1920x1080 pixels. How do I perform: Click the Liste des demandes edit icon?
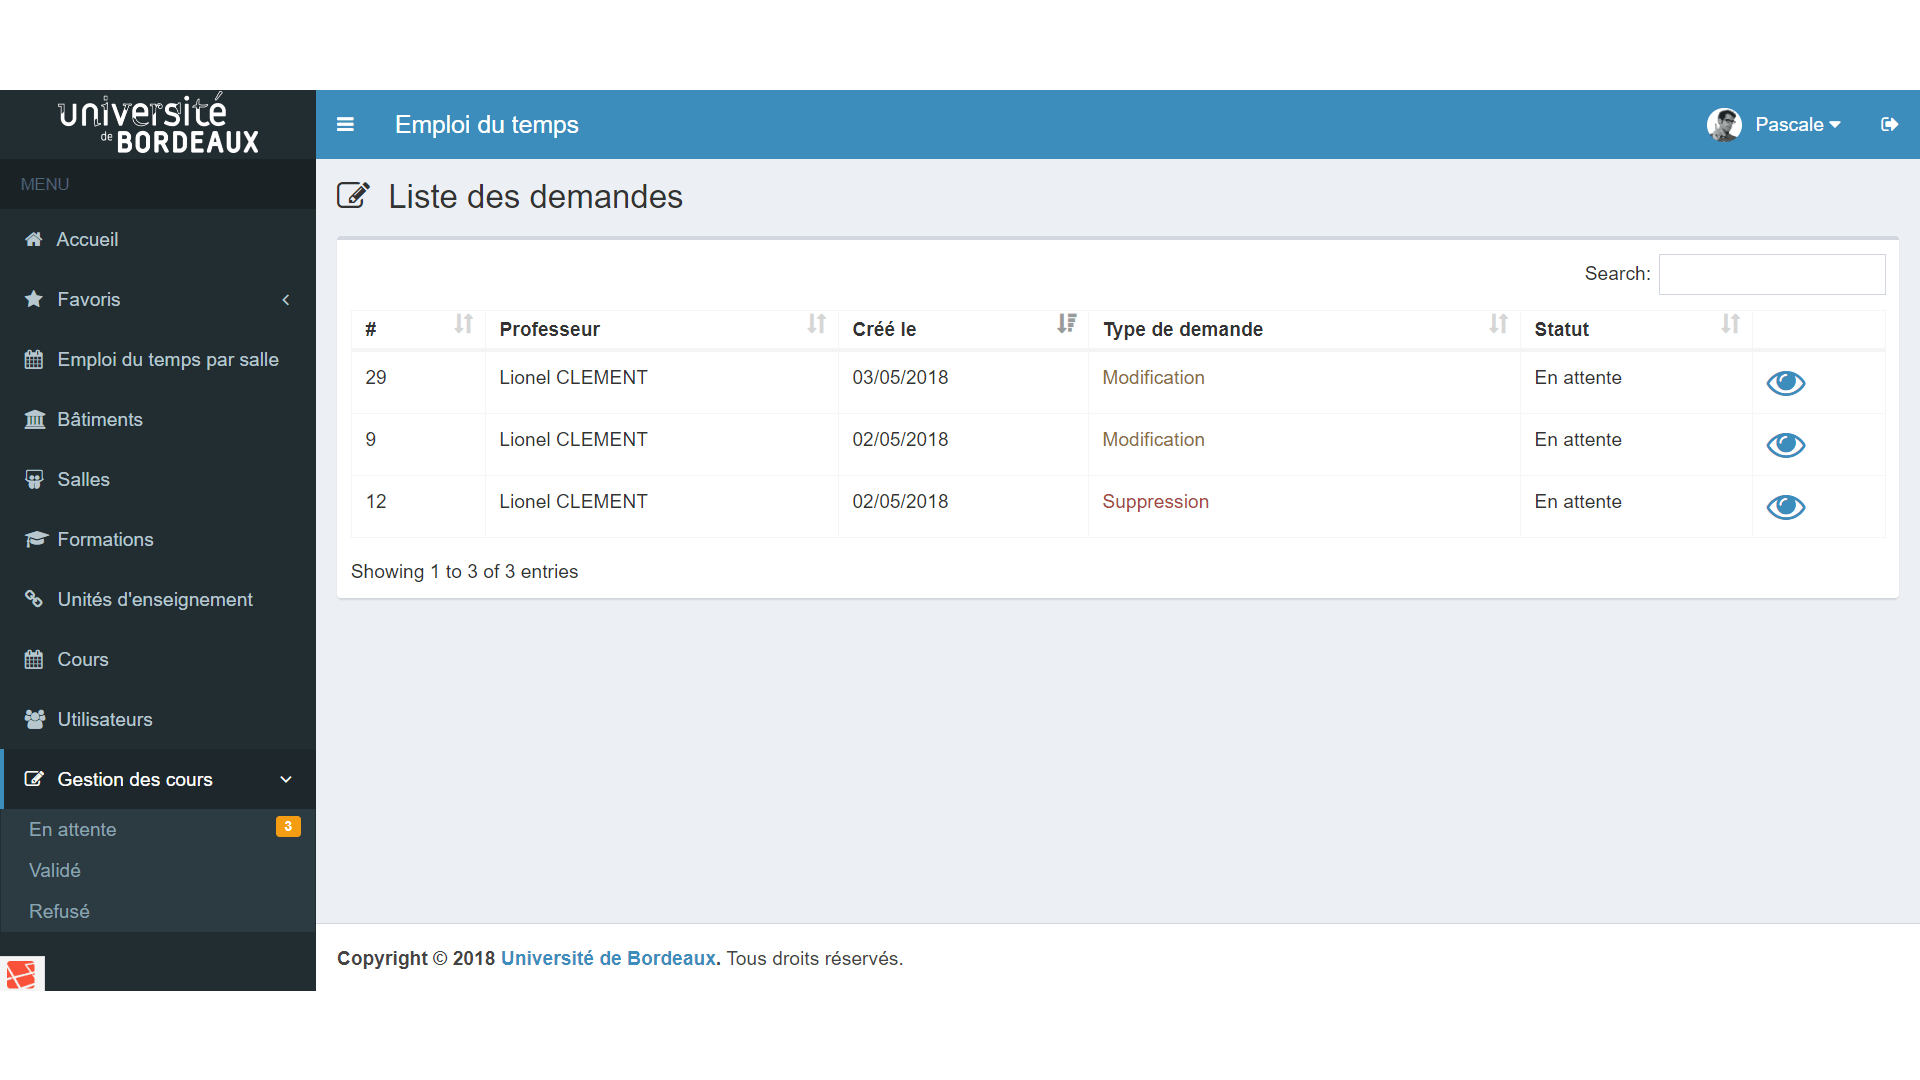353,195
